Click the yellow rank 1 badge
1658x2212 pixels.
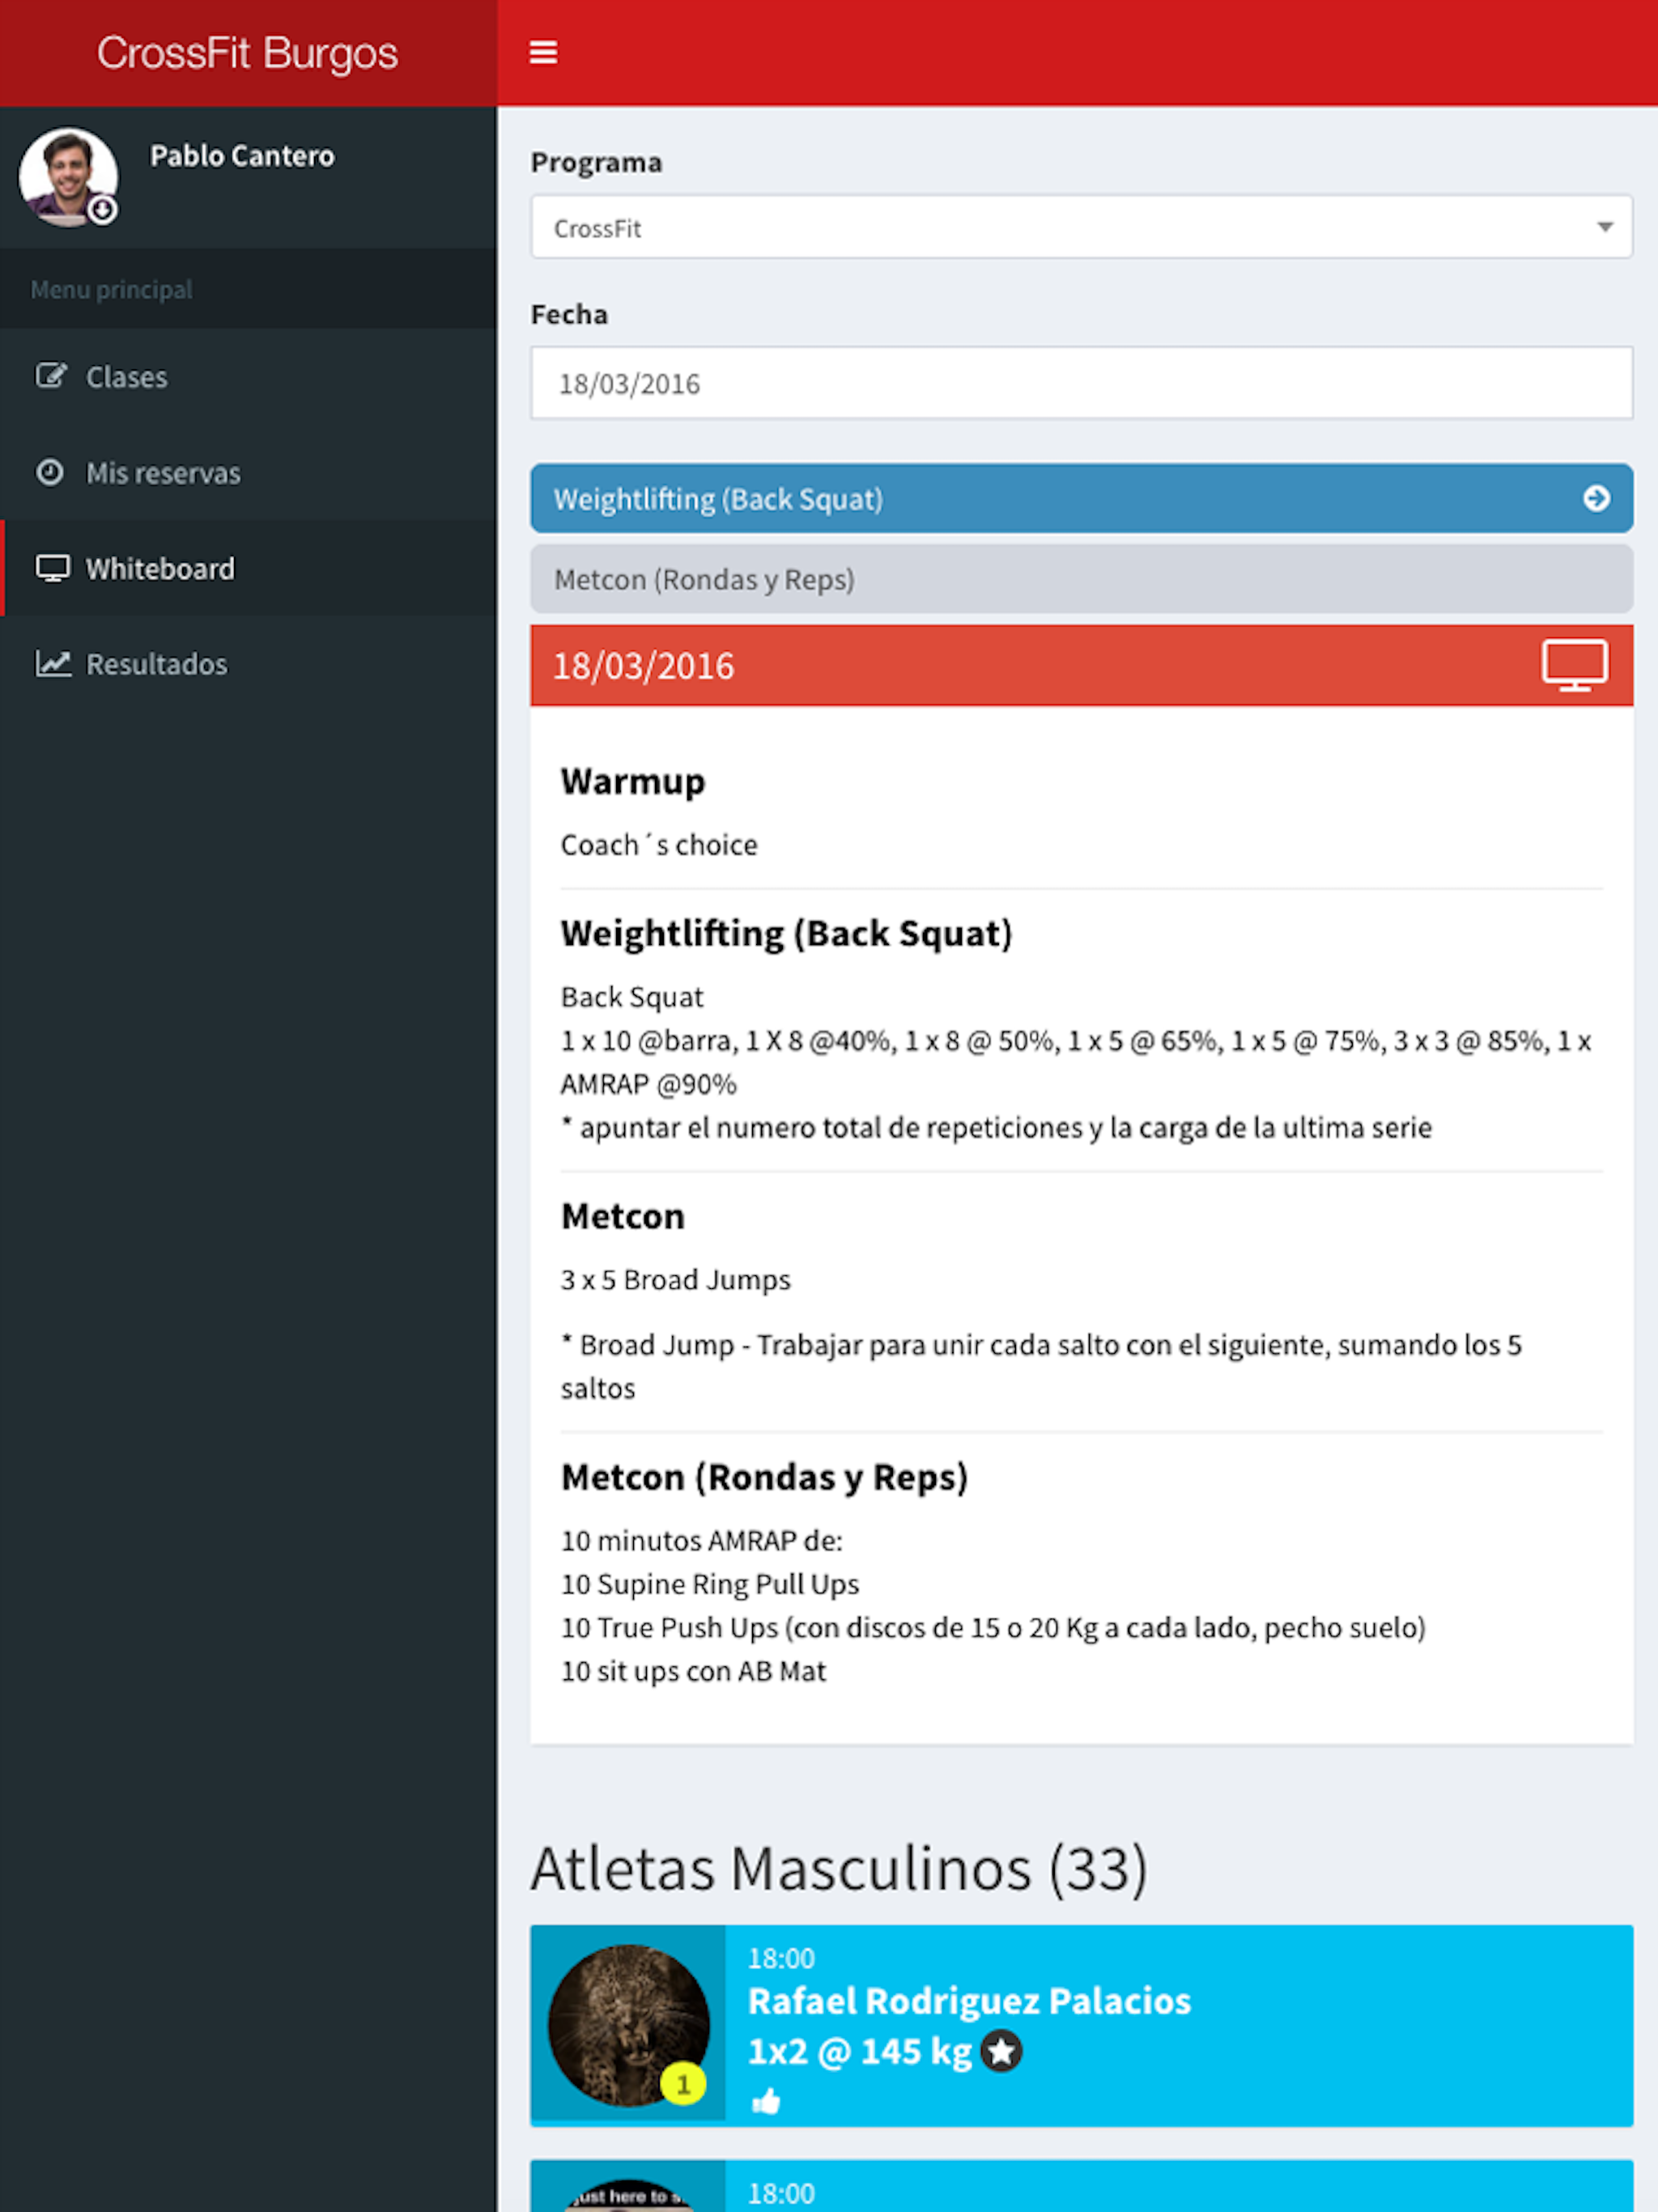(x=683, y=2084)
